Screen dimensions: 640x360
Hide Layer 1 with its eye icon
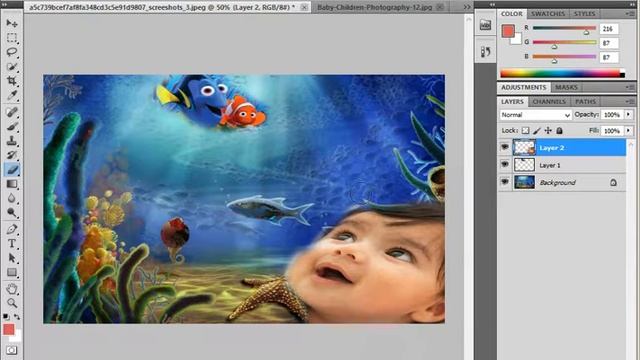coord(504,165)
